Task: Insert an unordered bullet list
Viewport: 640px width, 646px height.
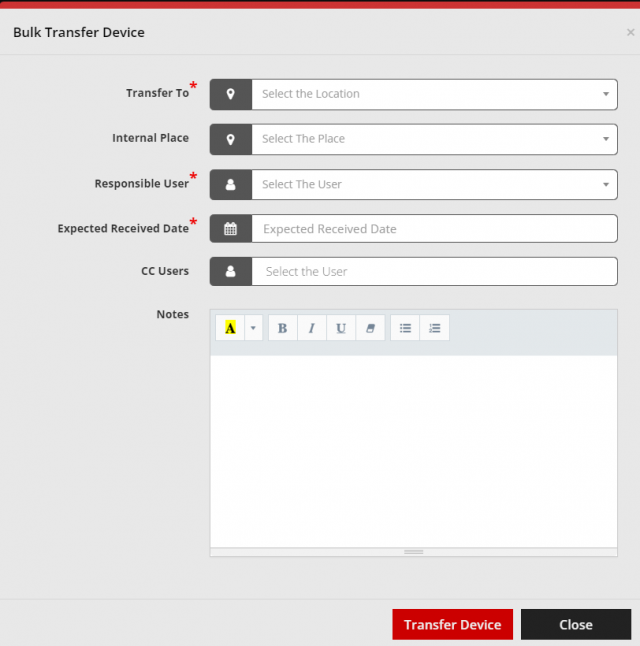Action: (x=405, y=328)
